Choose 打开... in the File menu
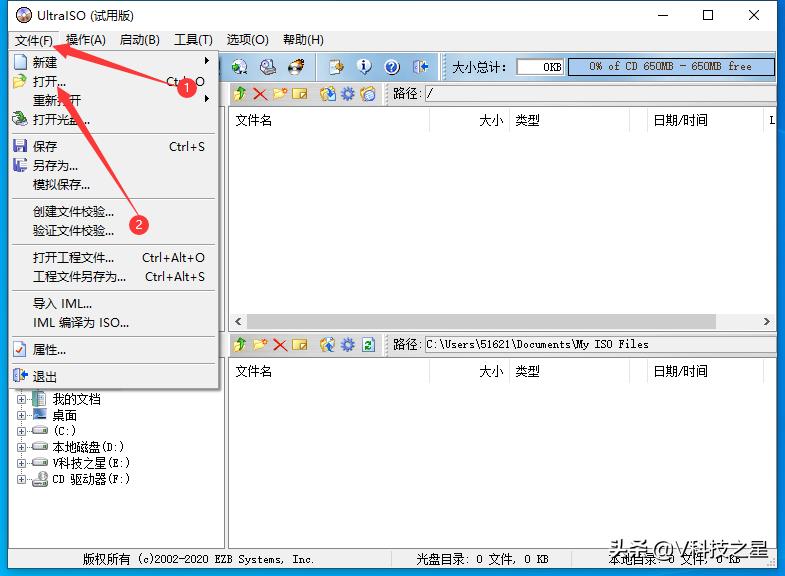 click(114, 81)
